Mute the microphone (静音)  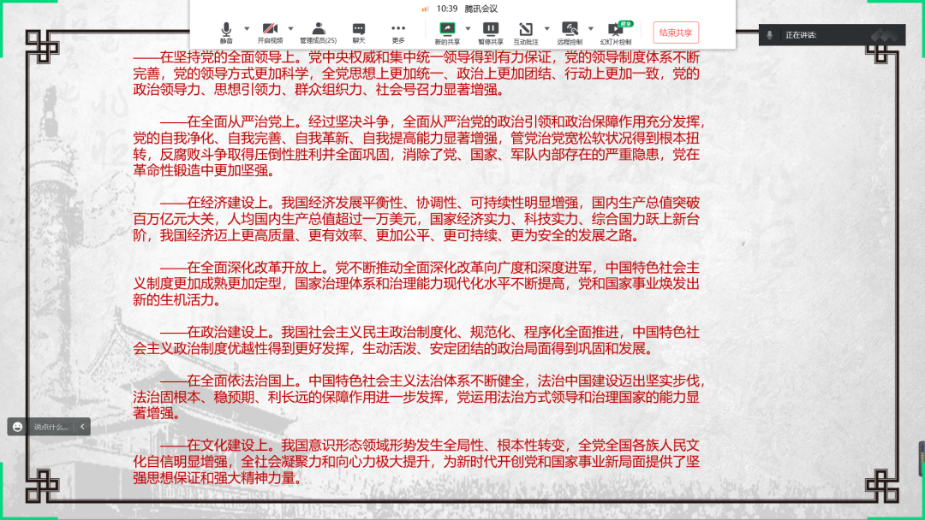(x=226, y=30)
